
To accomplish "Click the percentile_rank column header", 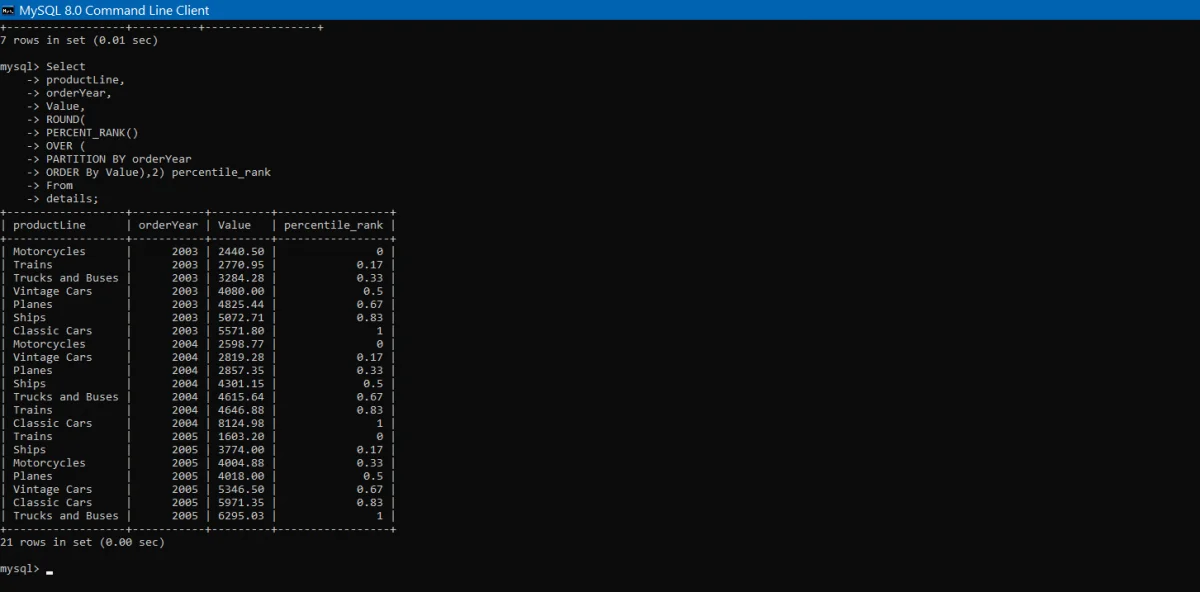I will click(333, 225).
